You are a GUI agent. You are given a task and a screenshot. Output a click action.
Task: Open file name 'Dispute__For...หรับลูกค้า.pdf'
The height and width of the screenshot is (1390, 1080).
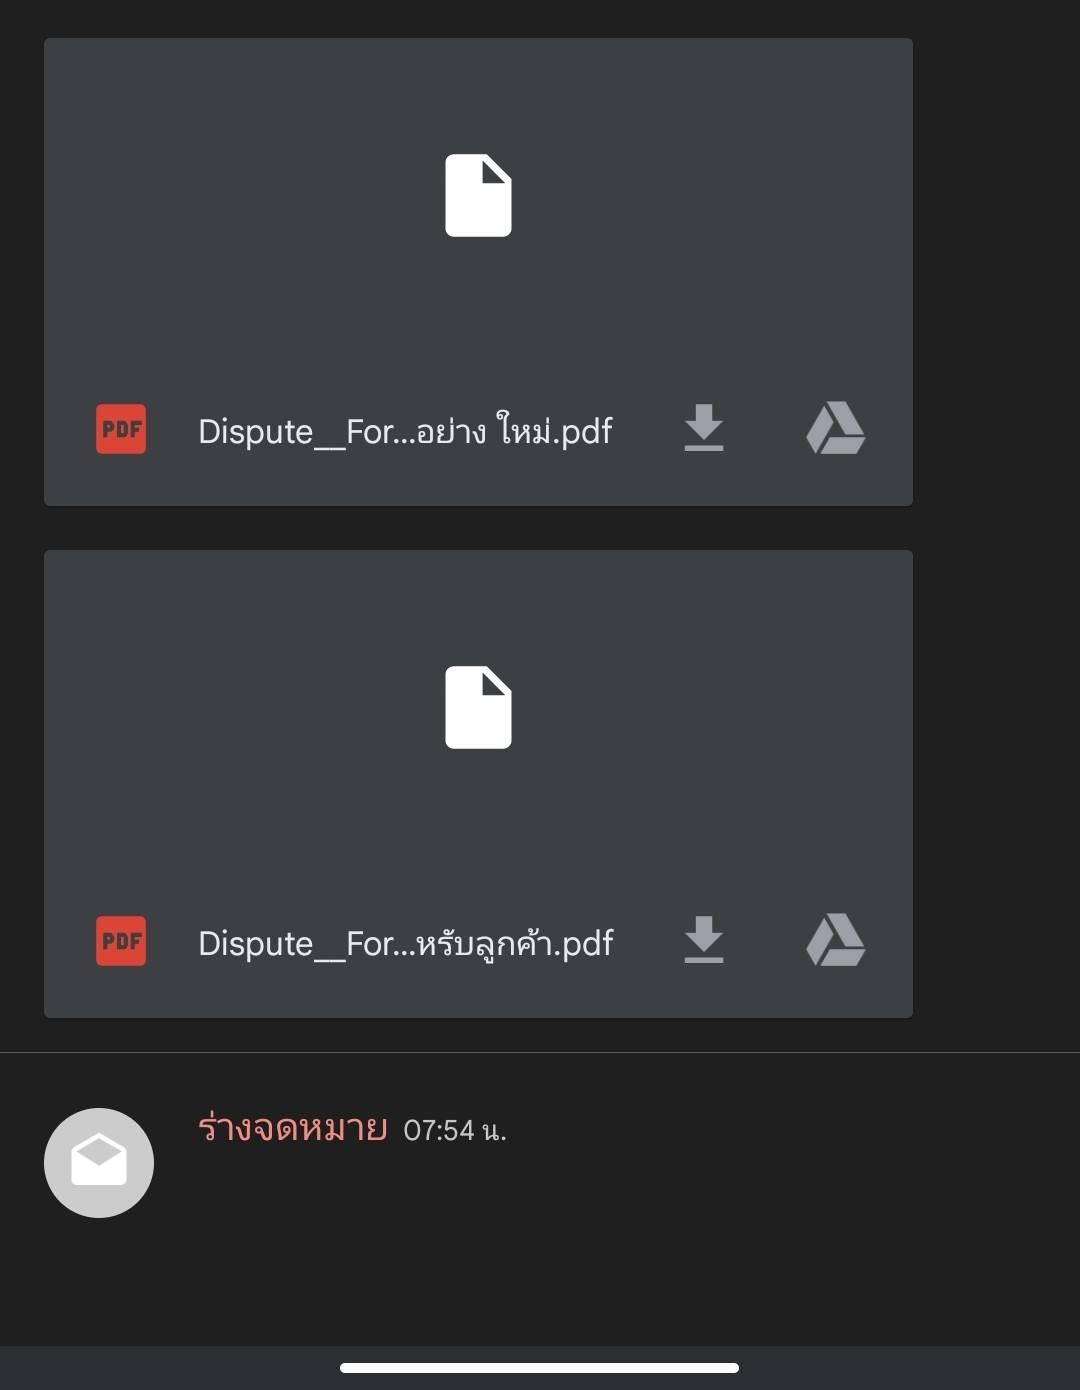406,943
